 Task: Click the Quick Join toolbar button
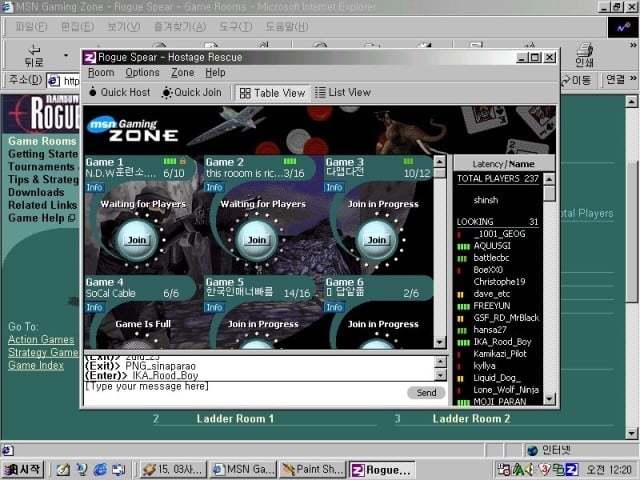[191, 93]
